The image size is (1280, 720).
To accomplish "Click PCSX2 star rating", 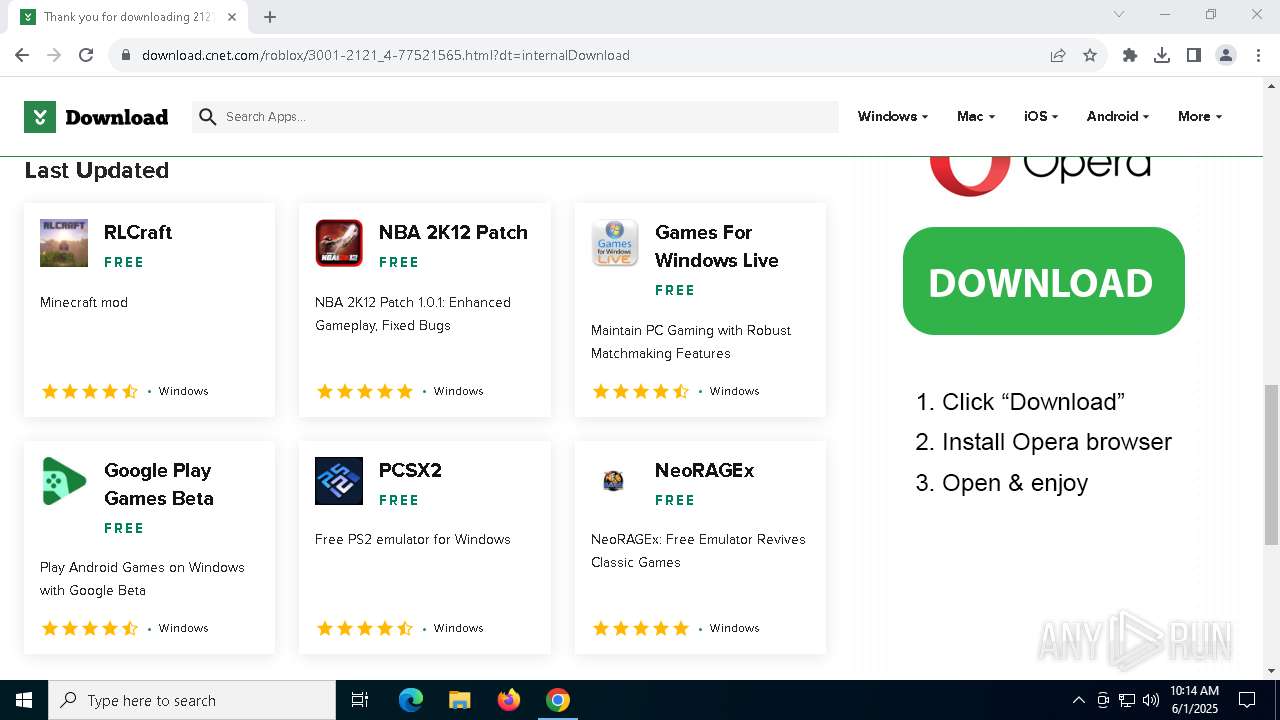I will [x=364, y=628].
